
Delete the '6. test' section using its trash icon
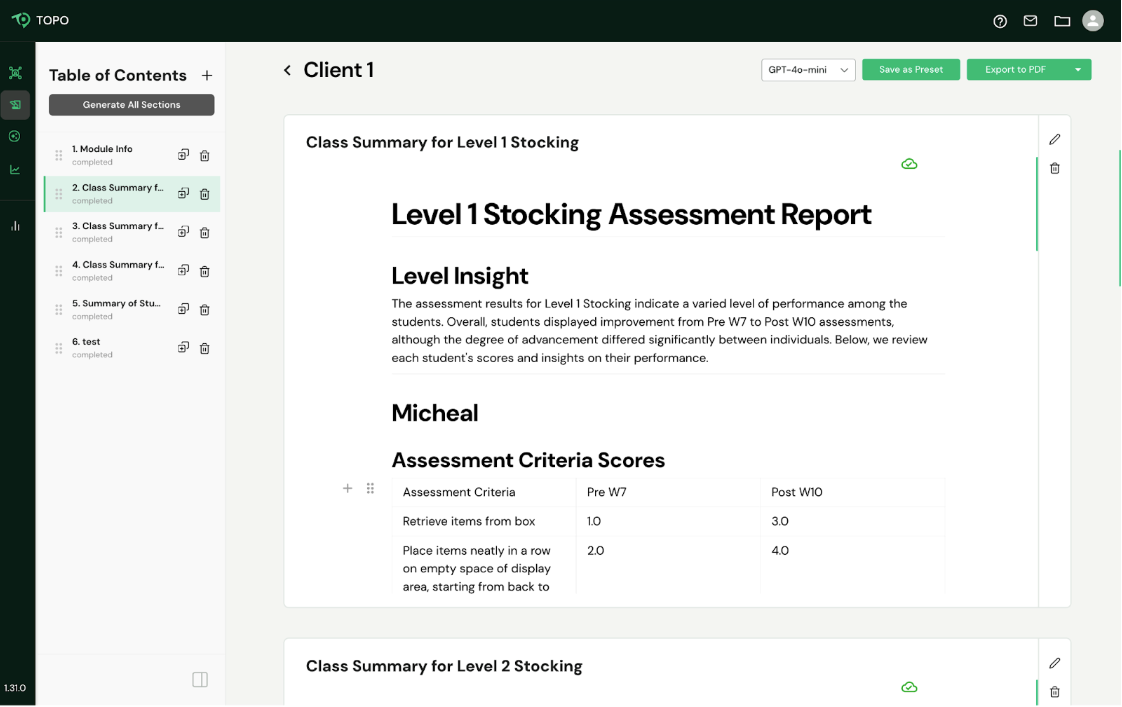[x=205, y=347]
